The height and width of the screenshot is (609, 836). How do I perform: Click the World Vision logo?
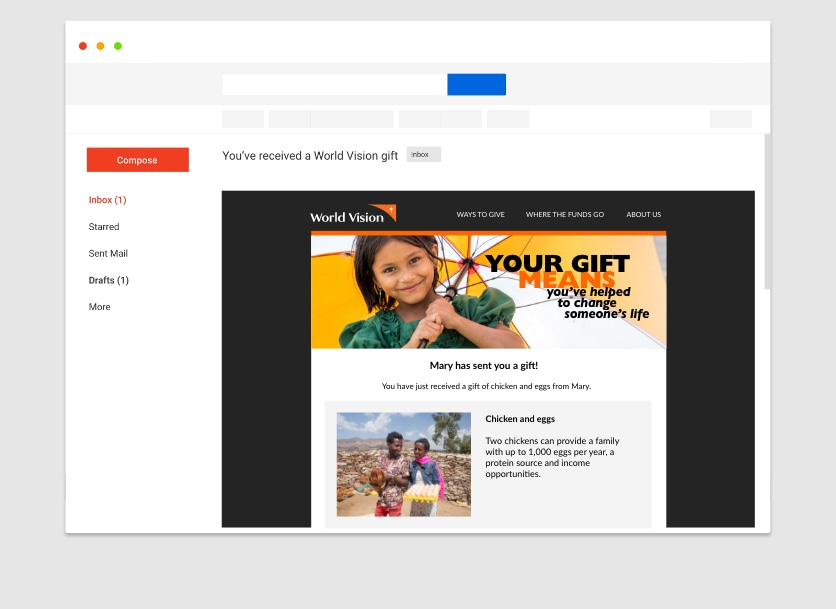[353, 214]
